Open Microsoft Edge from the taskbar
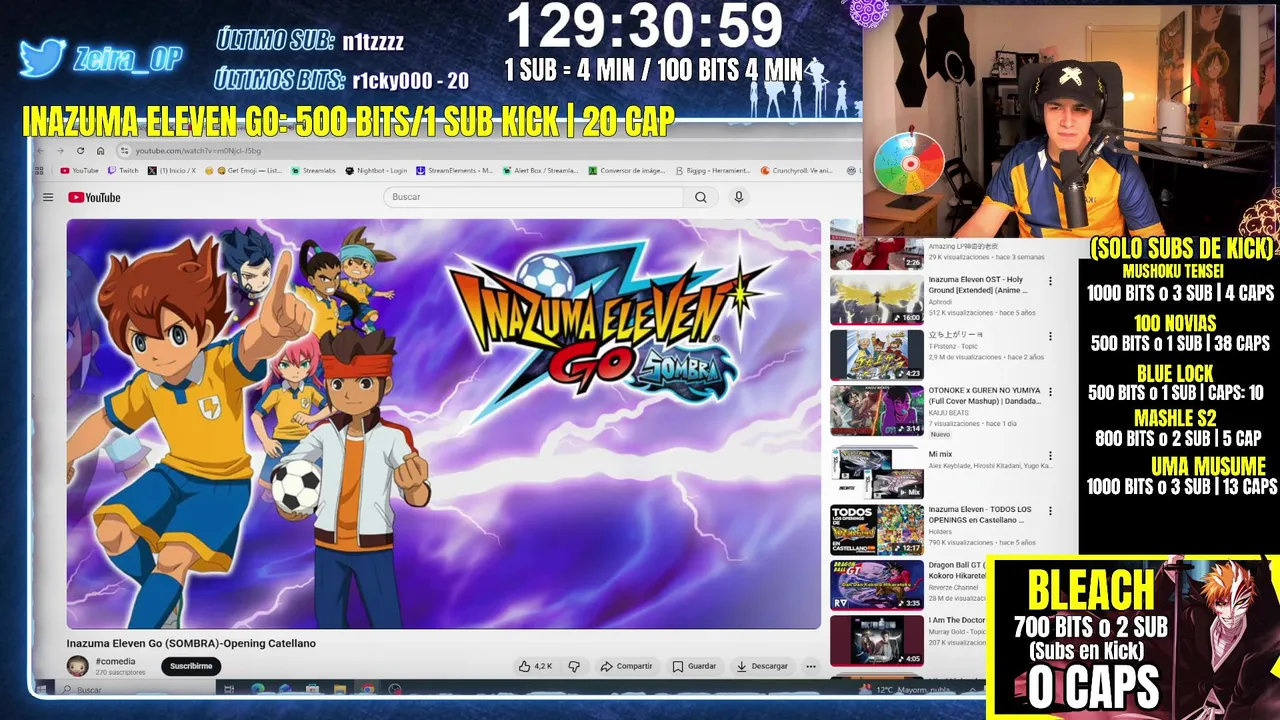 tap(258, 689)
